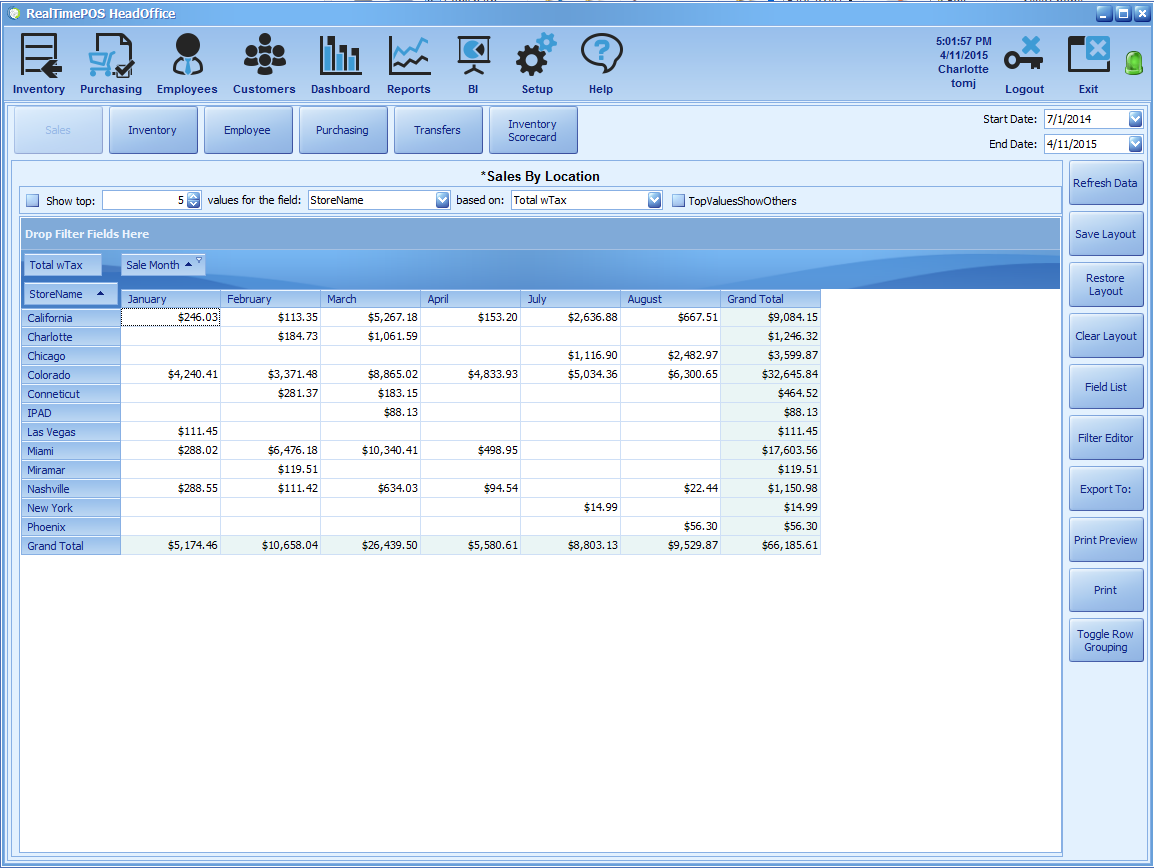1154x868 pixels.
Task: Open the Purchasing cart icon
Action: [110, 57]
